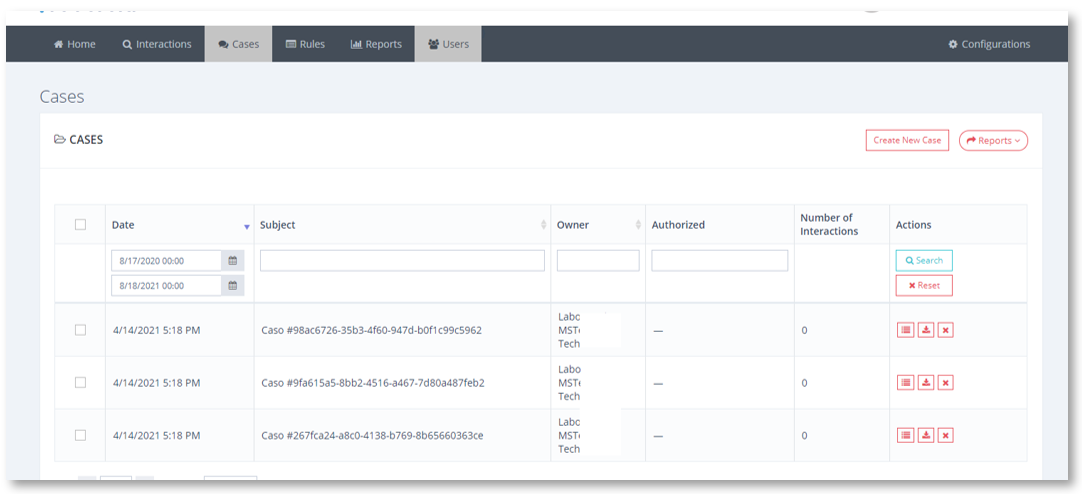Click the Search button

924,260
